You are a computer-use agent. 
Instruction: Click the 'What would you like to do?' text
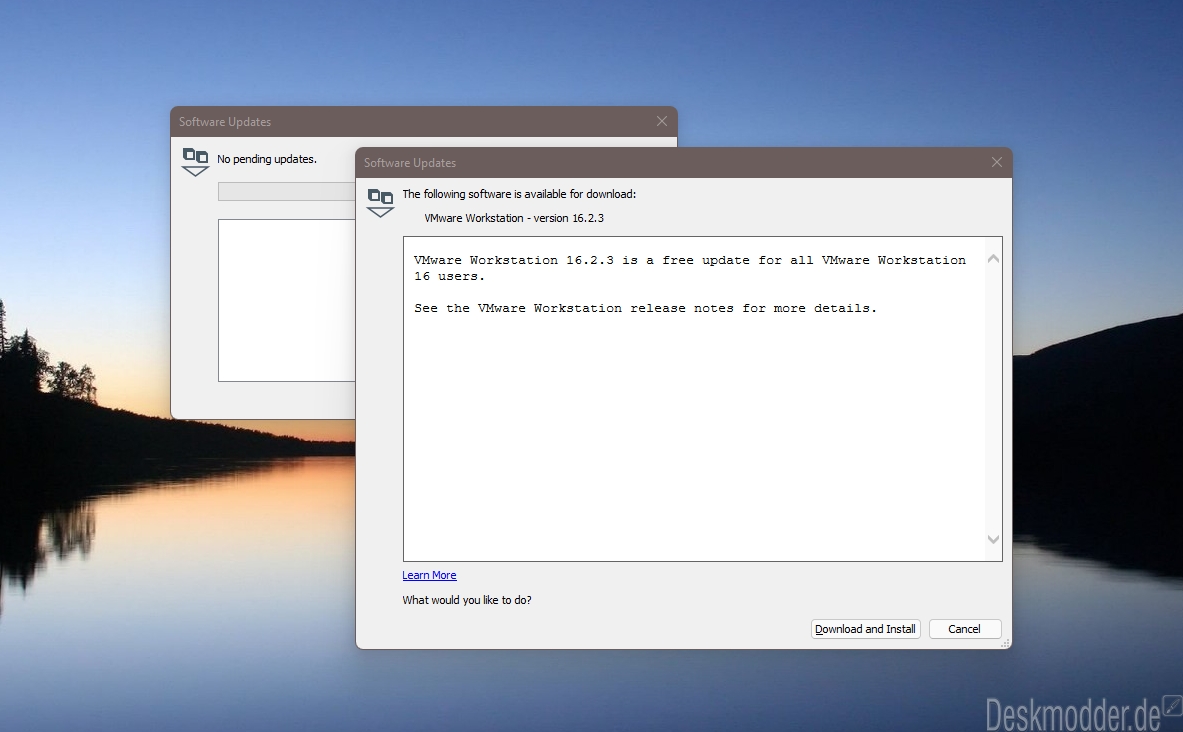[x=467, y=600]
